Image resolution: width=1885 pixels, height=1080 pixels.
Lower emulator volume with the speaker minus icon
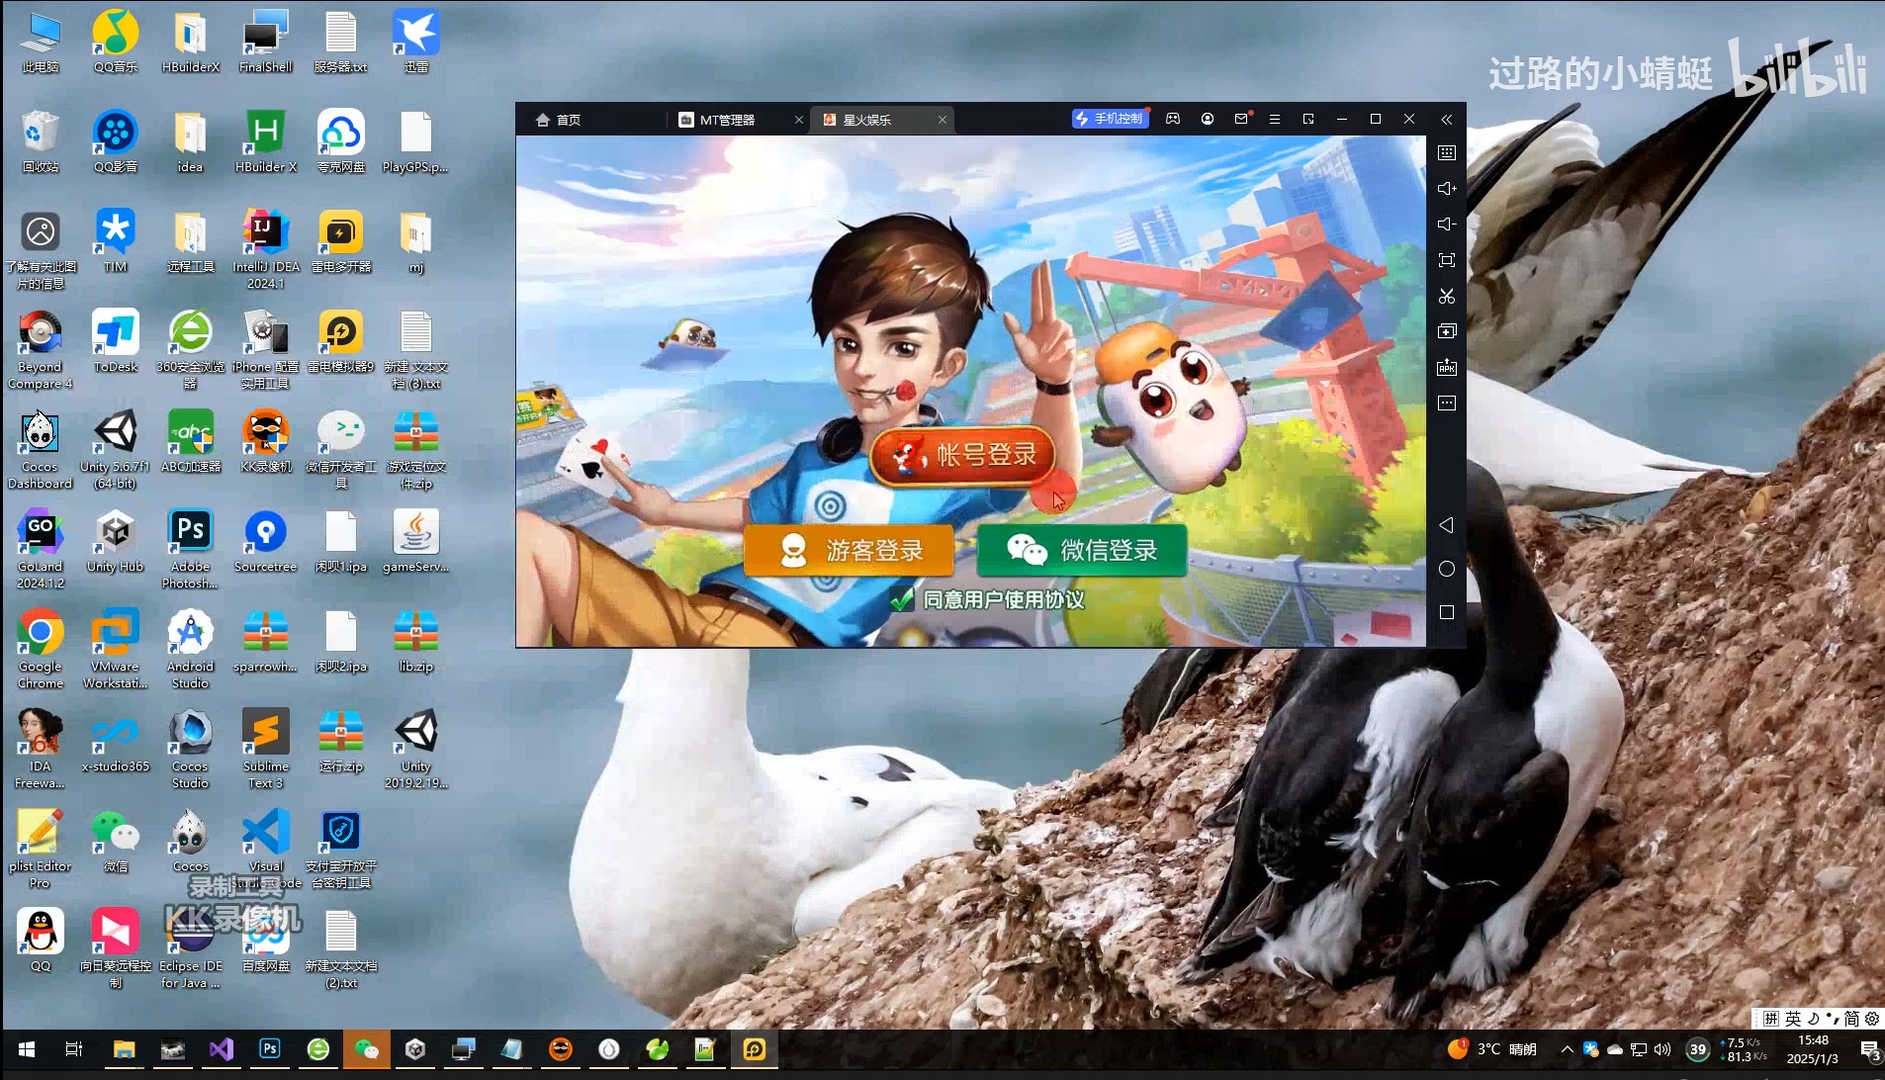[x=1446, y=225]
